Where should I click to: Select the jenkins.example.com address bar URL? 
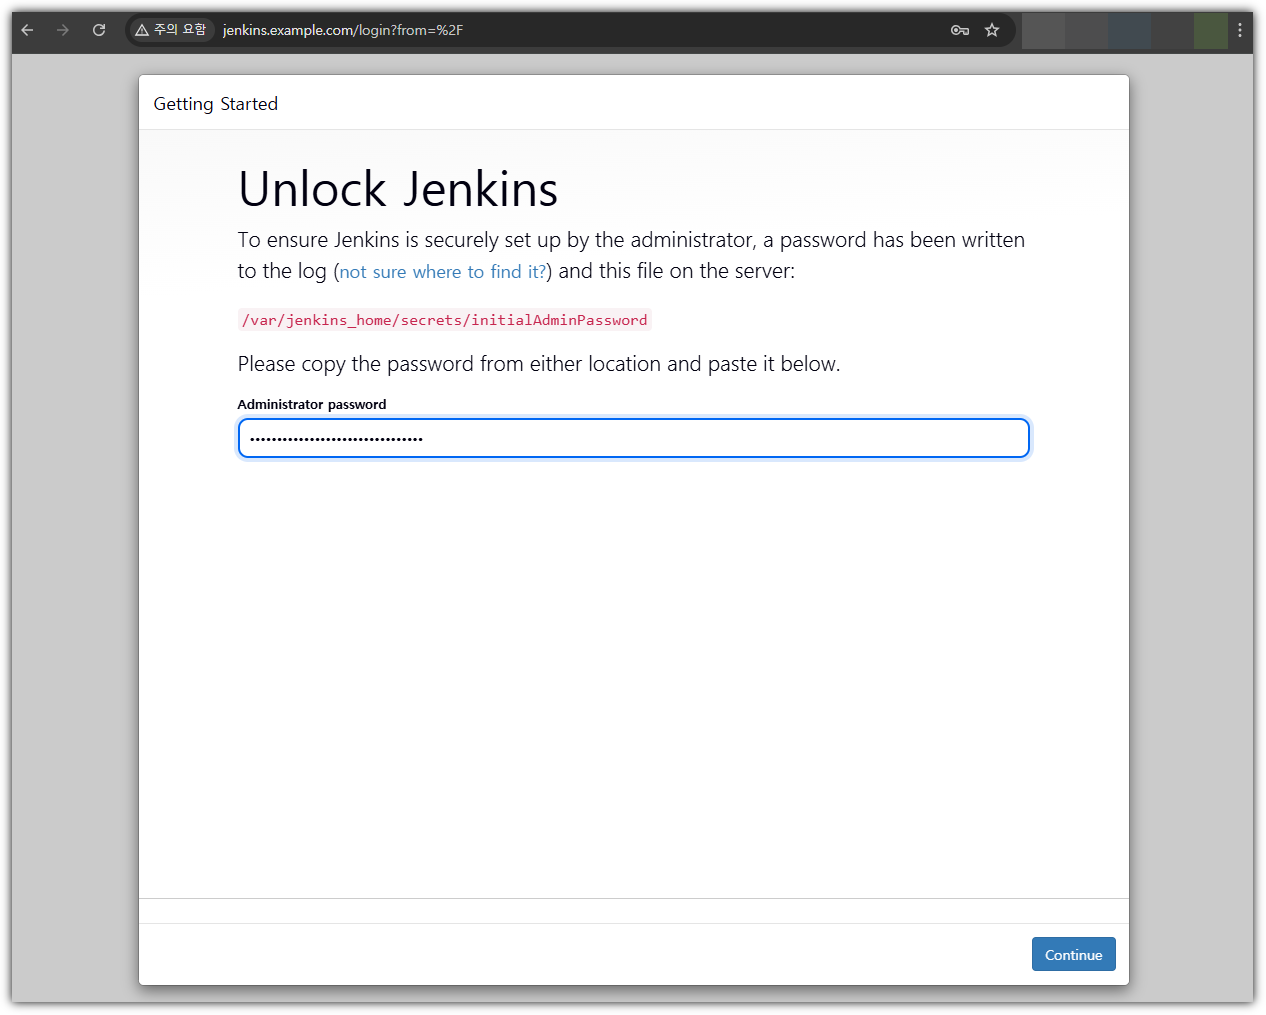(343, 30)
